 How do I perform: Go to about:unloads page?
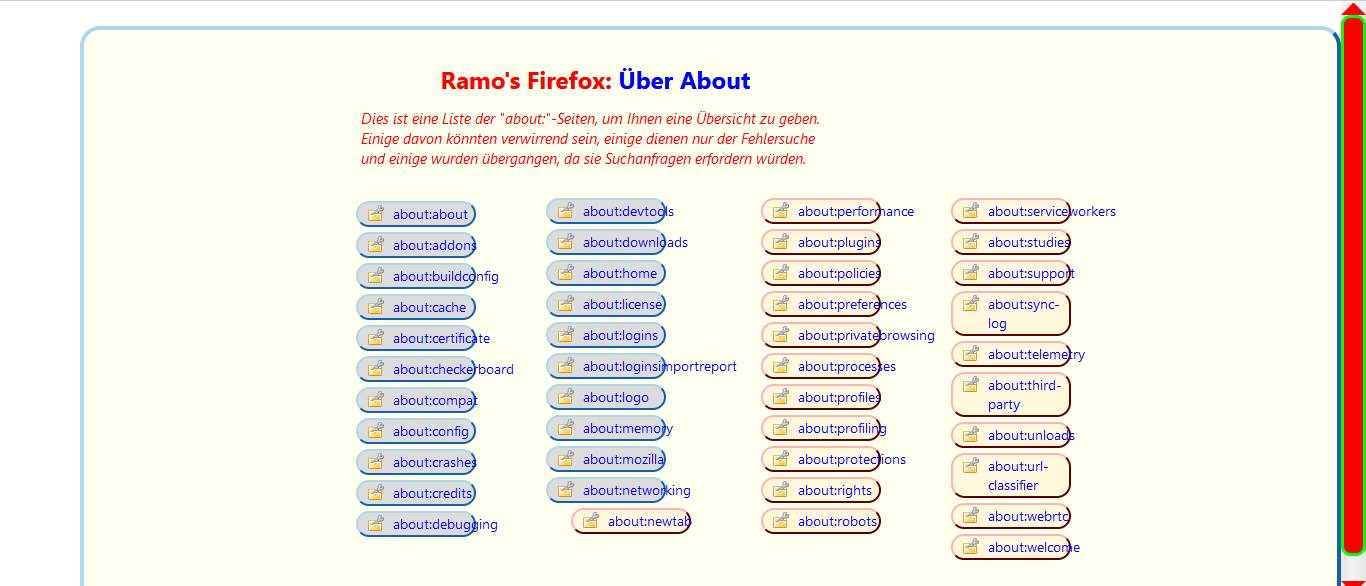(1031, 436)
